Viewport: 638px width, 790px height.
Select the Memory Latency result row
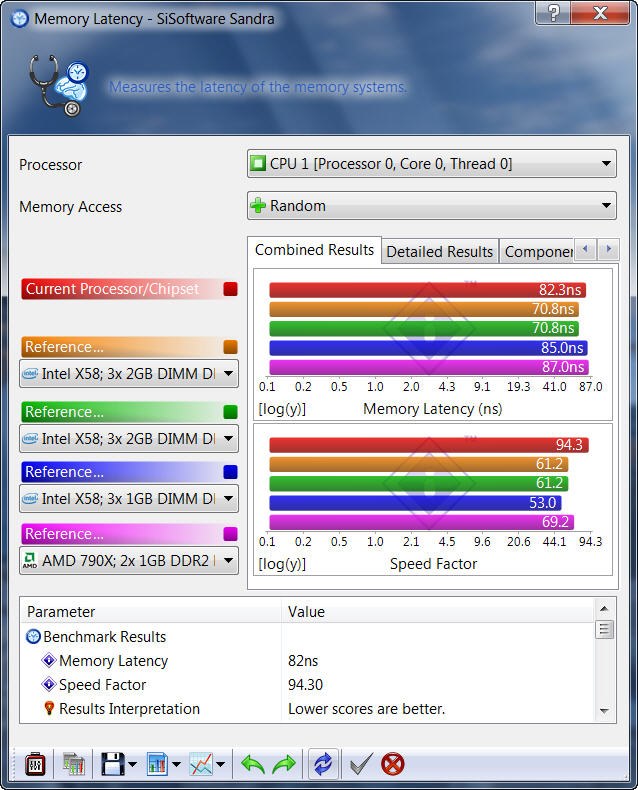(307, 661)
